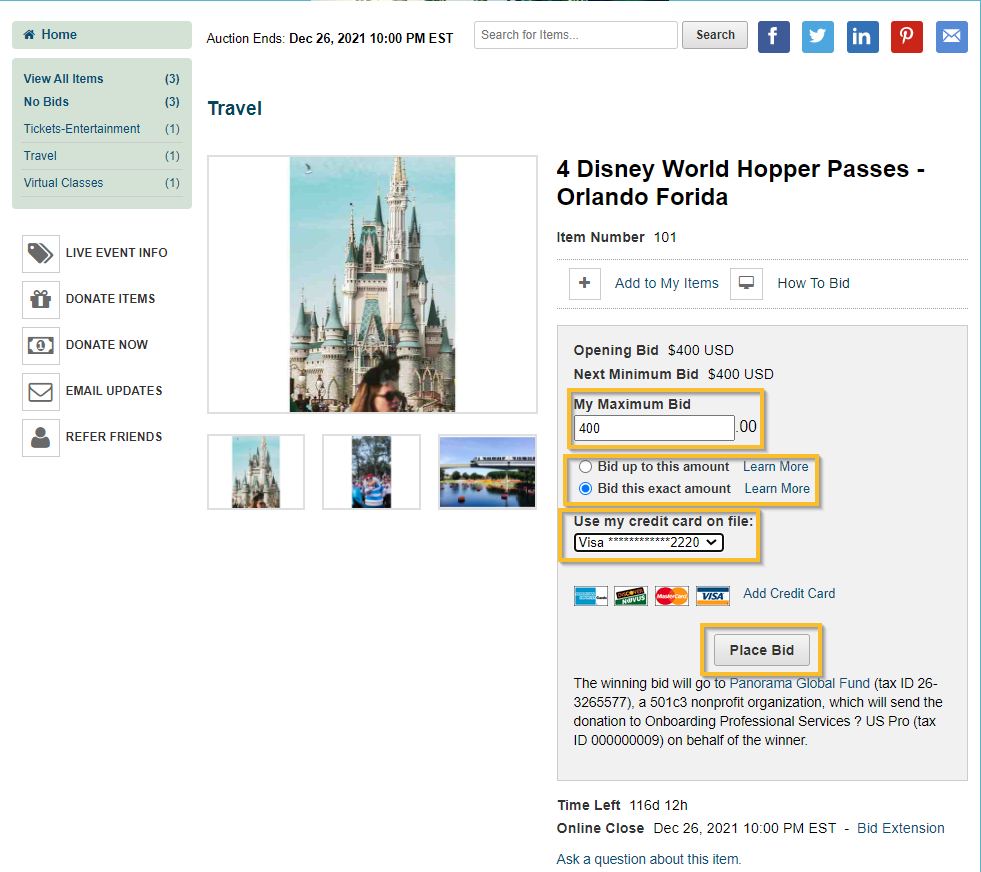Go to the Home menu

tap(102, 35)
